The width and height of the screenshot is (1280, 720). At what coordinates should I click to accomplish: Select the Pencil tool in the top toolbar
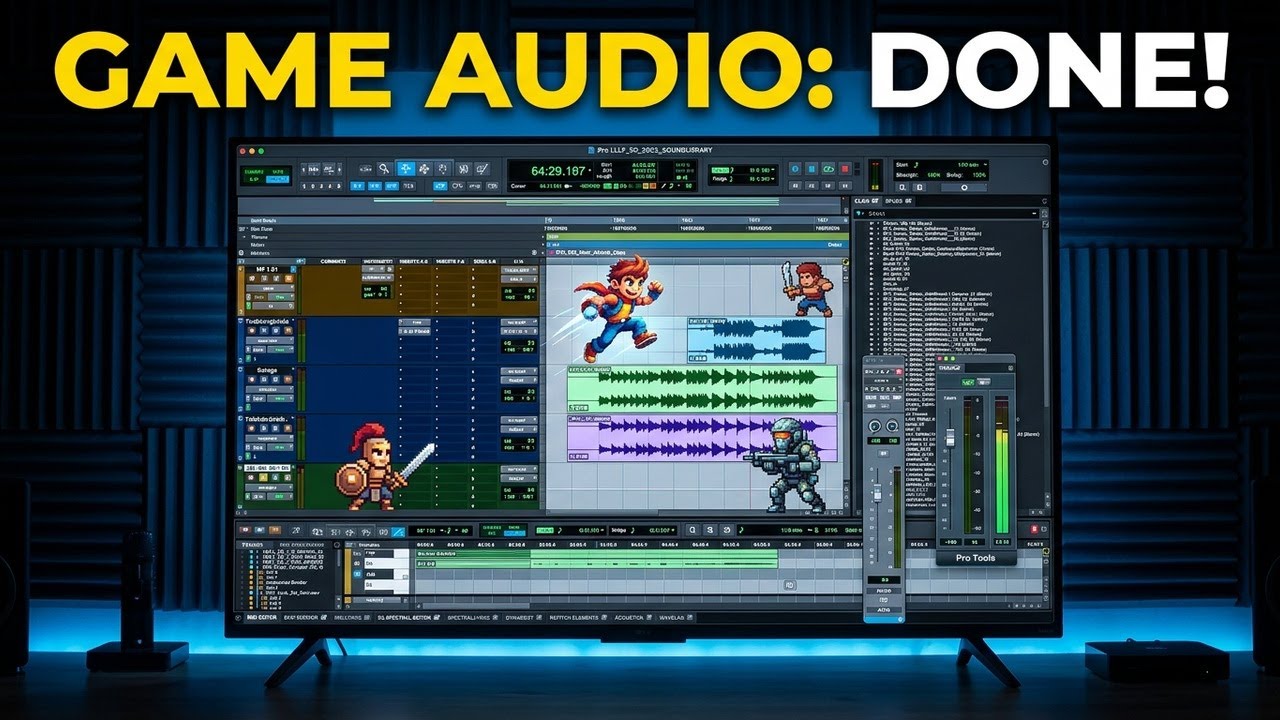tap(481, 169)
